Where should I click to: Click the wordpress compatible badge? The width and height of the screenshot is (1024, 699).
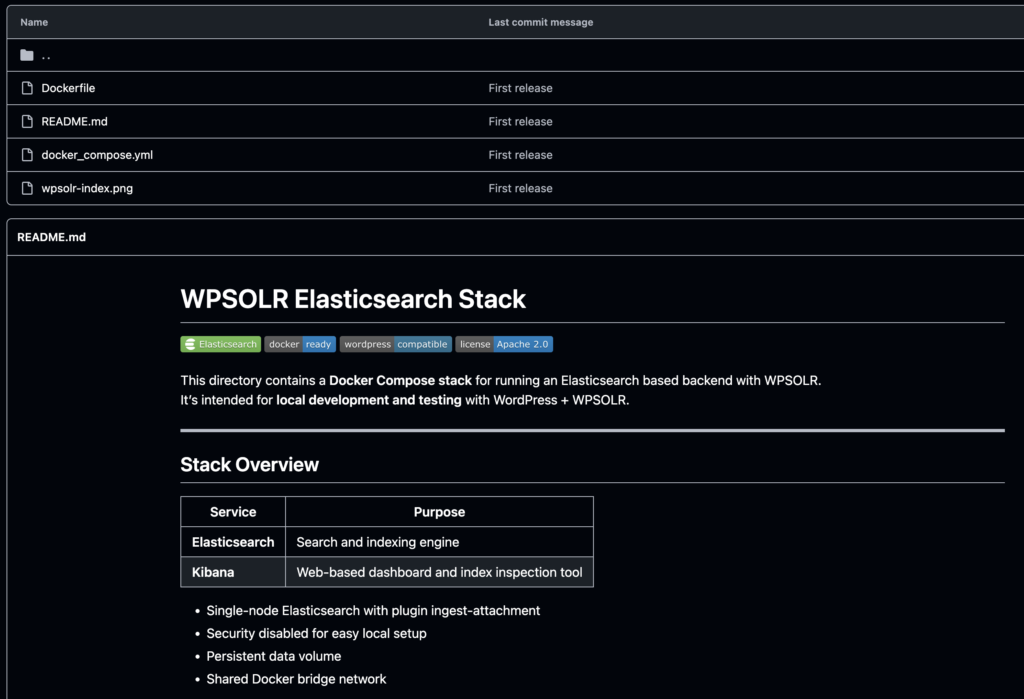[396, 344]
